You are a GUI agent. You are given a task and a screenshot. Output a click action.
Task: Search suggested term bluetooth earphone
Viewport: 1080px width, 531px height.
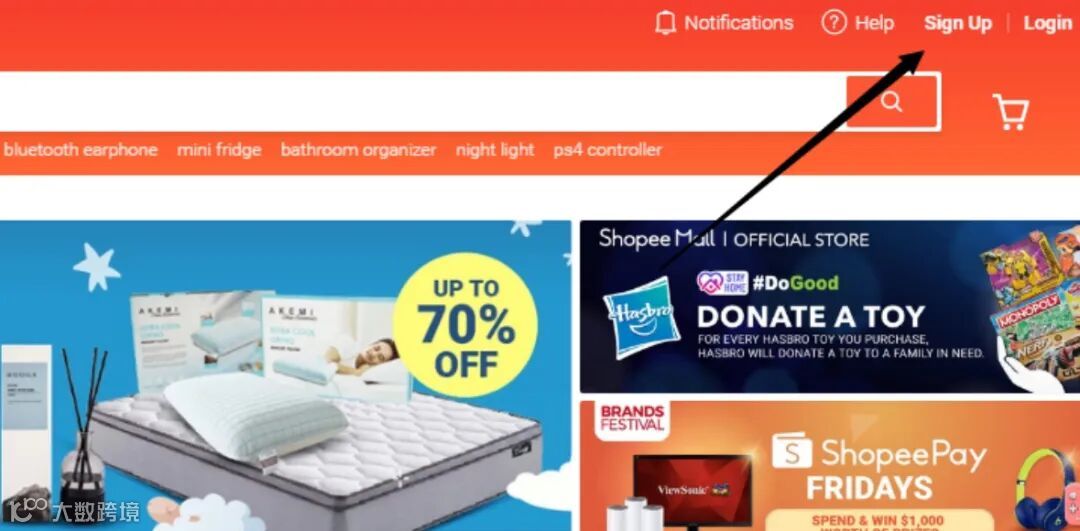[x=81, y=150]
